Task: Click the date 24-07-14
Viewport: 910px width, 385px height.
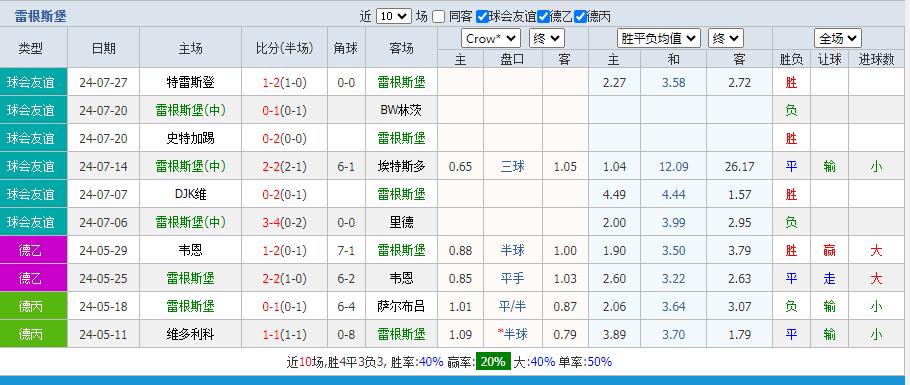Action: (103, 167)
